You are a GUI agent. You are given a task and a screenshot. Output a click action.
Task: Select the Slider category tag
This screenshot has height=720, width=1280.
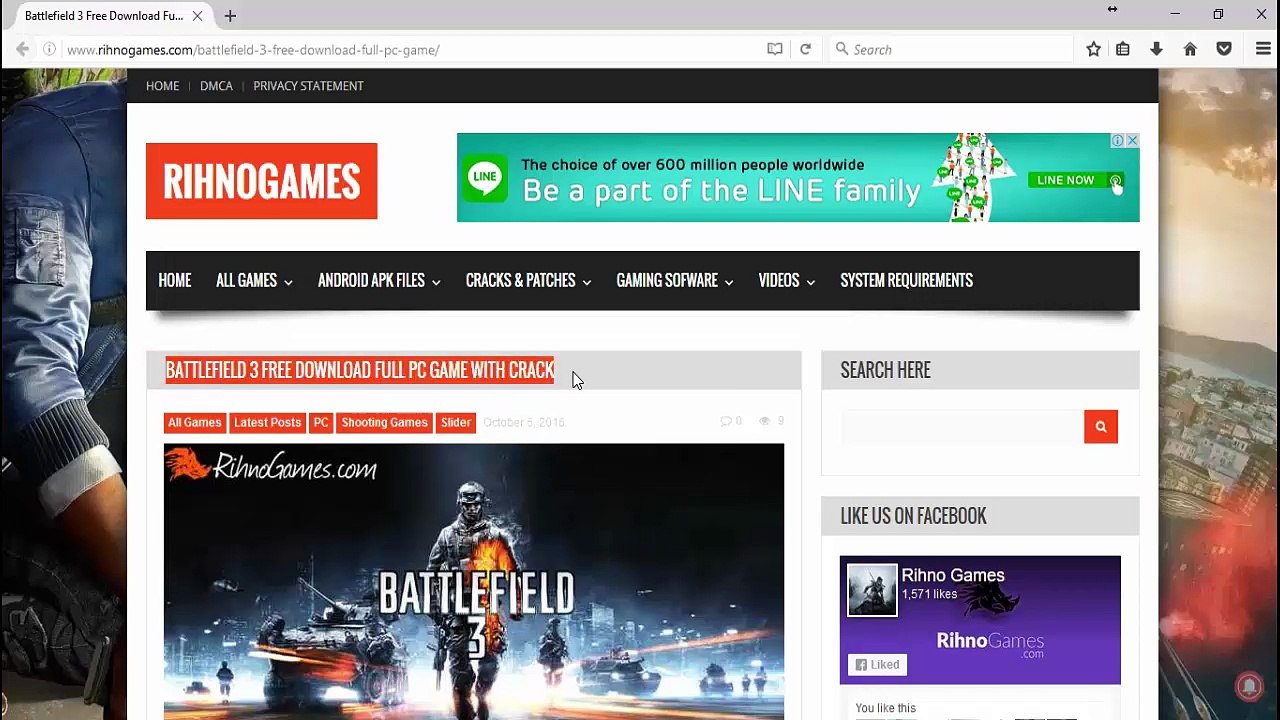point(455,423)
